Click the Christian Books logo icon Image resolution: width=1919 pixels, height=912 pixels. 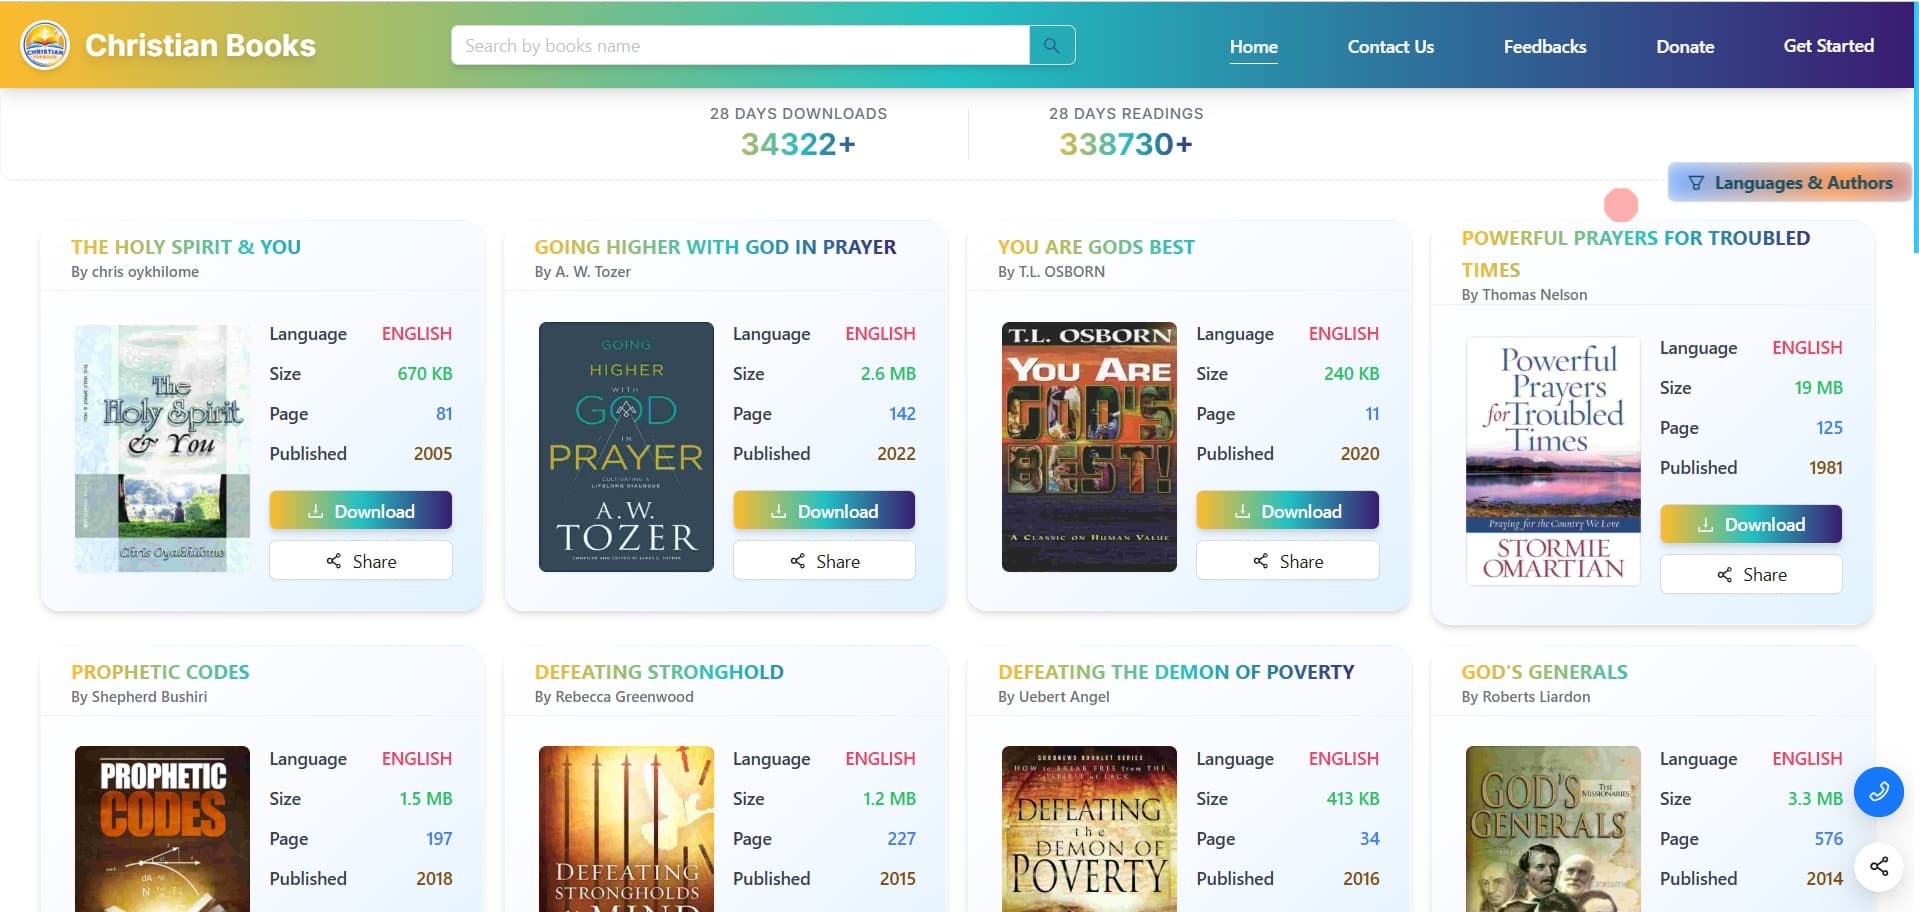pyautogui.click(x=45, y=45)
